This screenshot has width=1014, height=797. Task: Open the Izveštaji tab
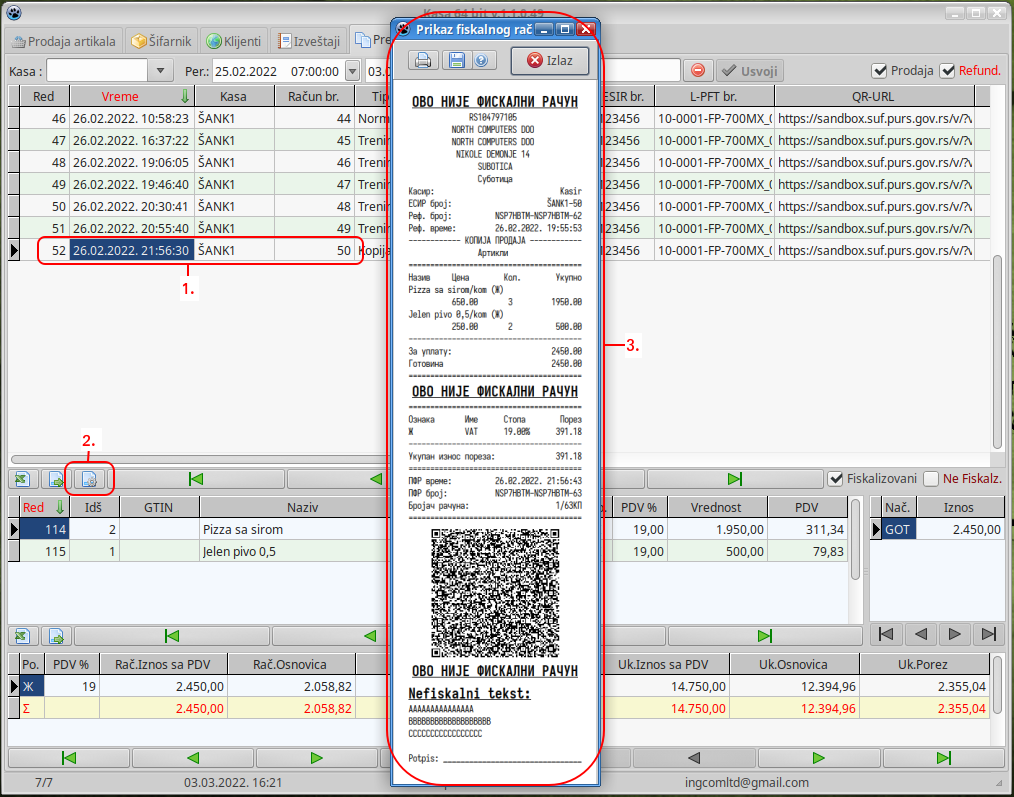click(309, 41)
